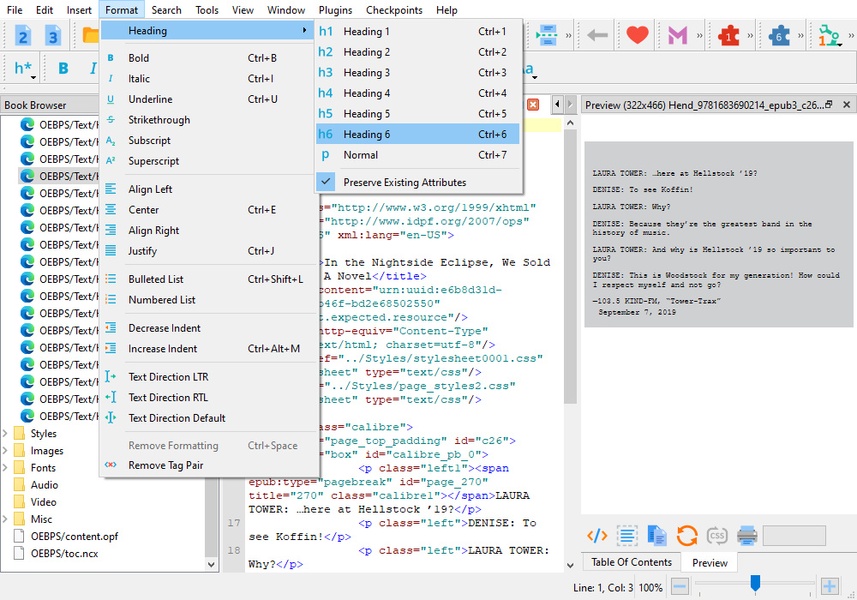Expand overflow chevron after red plugin 1
The width and height of the screenshot is (857, 600).
coord(750,36)
